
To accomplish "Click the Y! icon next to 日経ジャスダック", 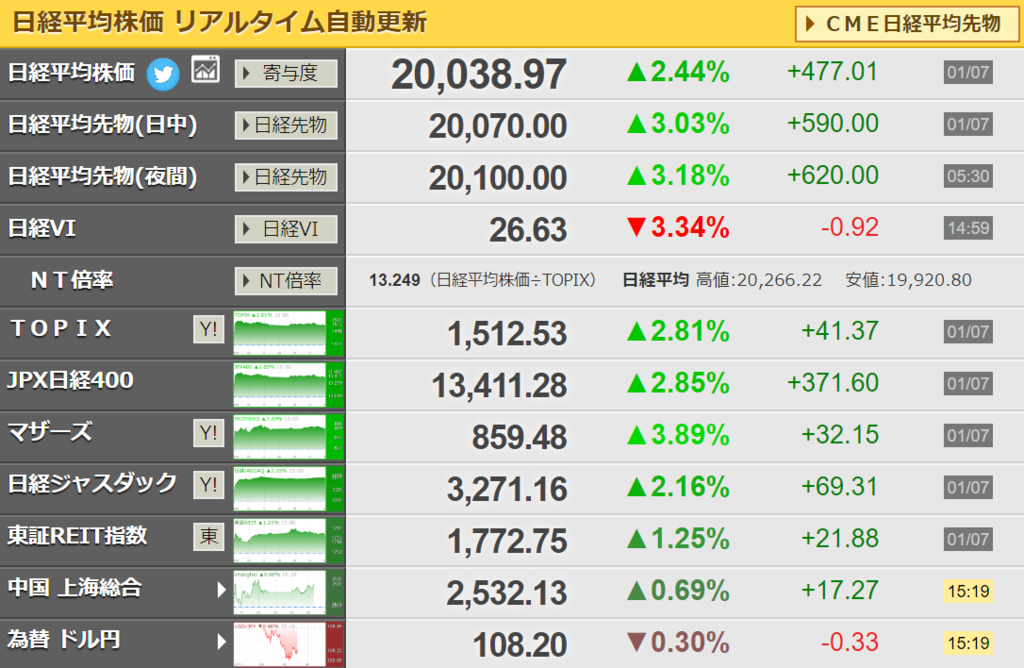I will 209,485.
